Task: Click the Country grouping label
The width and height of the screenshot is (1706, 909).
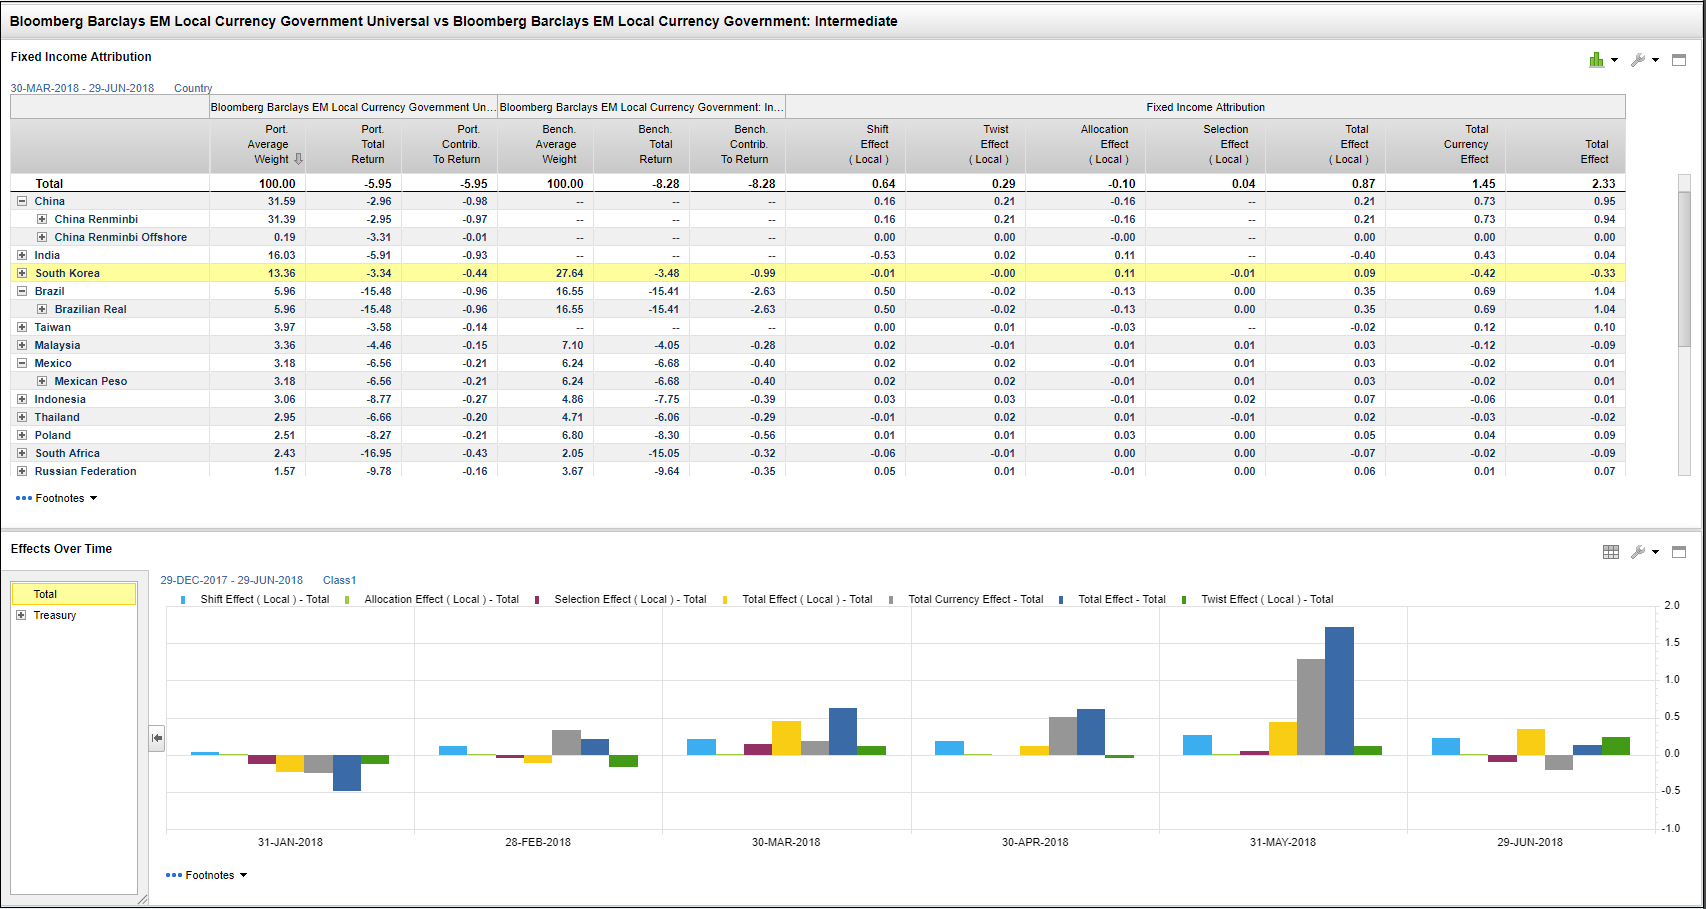Action: click(193, 88)
